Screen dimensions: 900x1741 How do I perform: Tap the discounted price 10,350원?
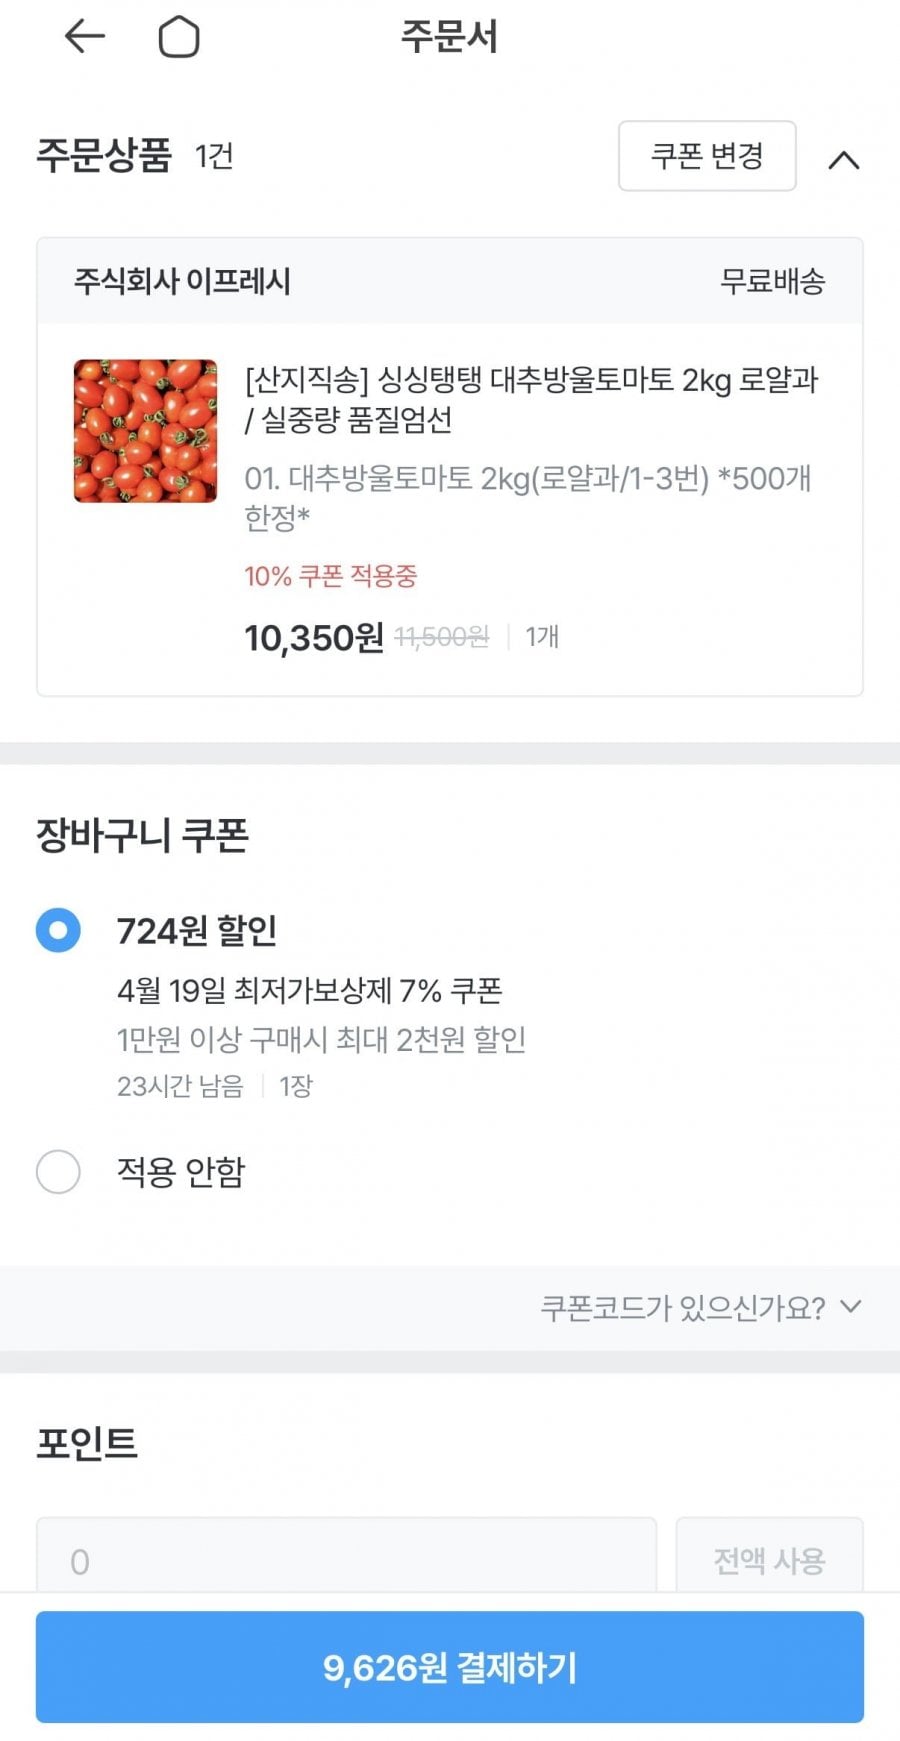314,637
